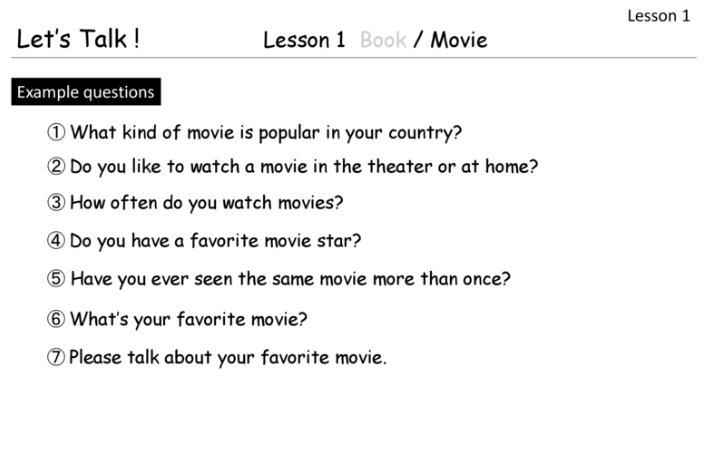Click the circled number 5 marker
This screenshot has height=466, width=705.
[x=56, y=279]
